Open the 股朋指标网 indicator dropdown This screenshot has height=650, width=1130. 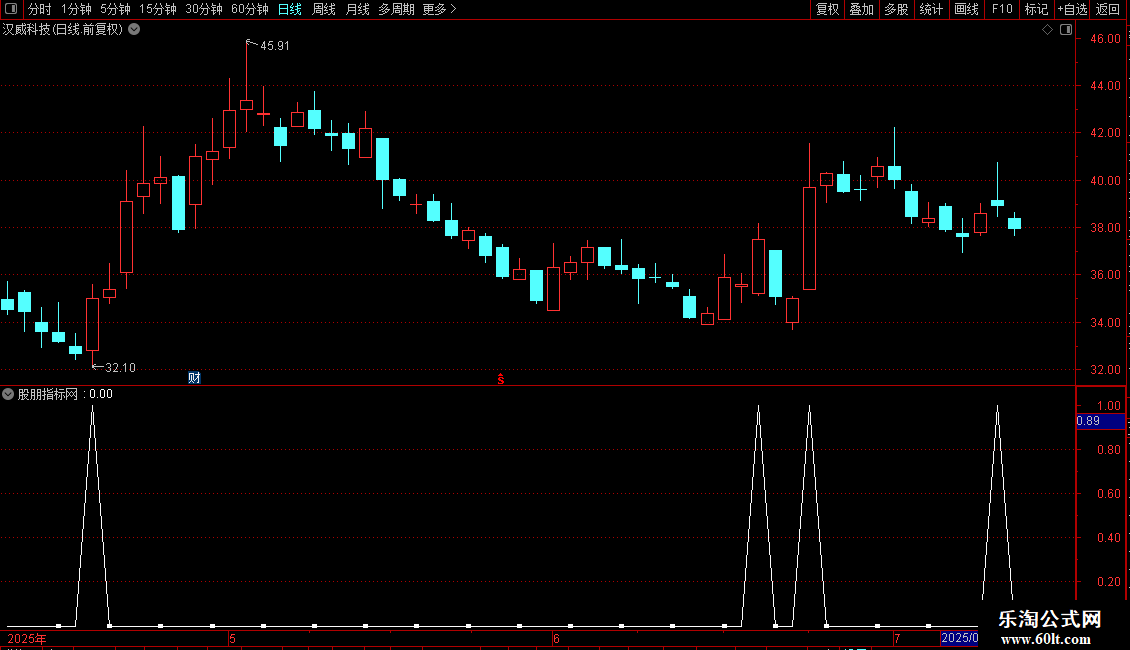point(8,394)
